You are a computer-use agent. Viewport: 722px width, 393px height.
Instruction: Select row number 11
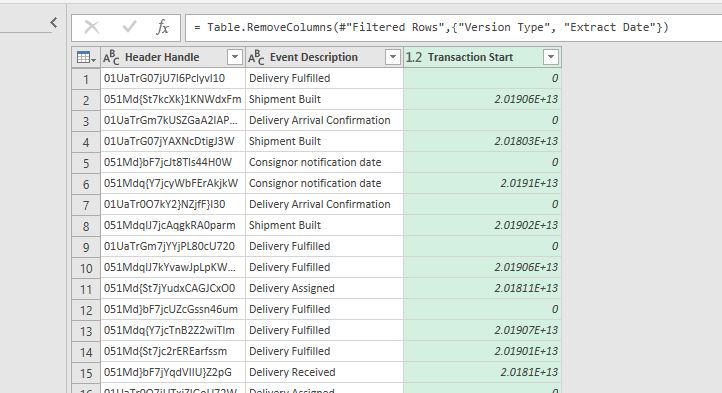click(86, 289)
